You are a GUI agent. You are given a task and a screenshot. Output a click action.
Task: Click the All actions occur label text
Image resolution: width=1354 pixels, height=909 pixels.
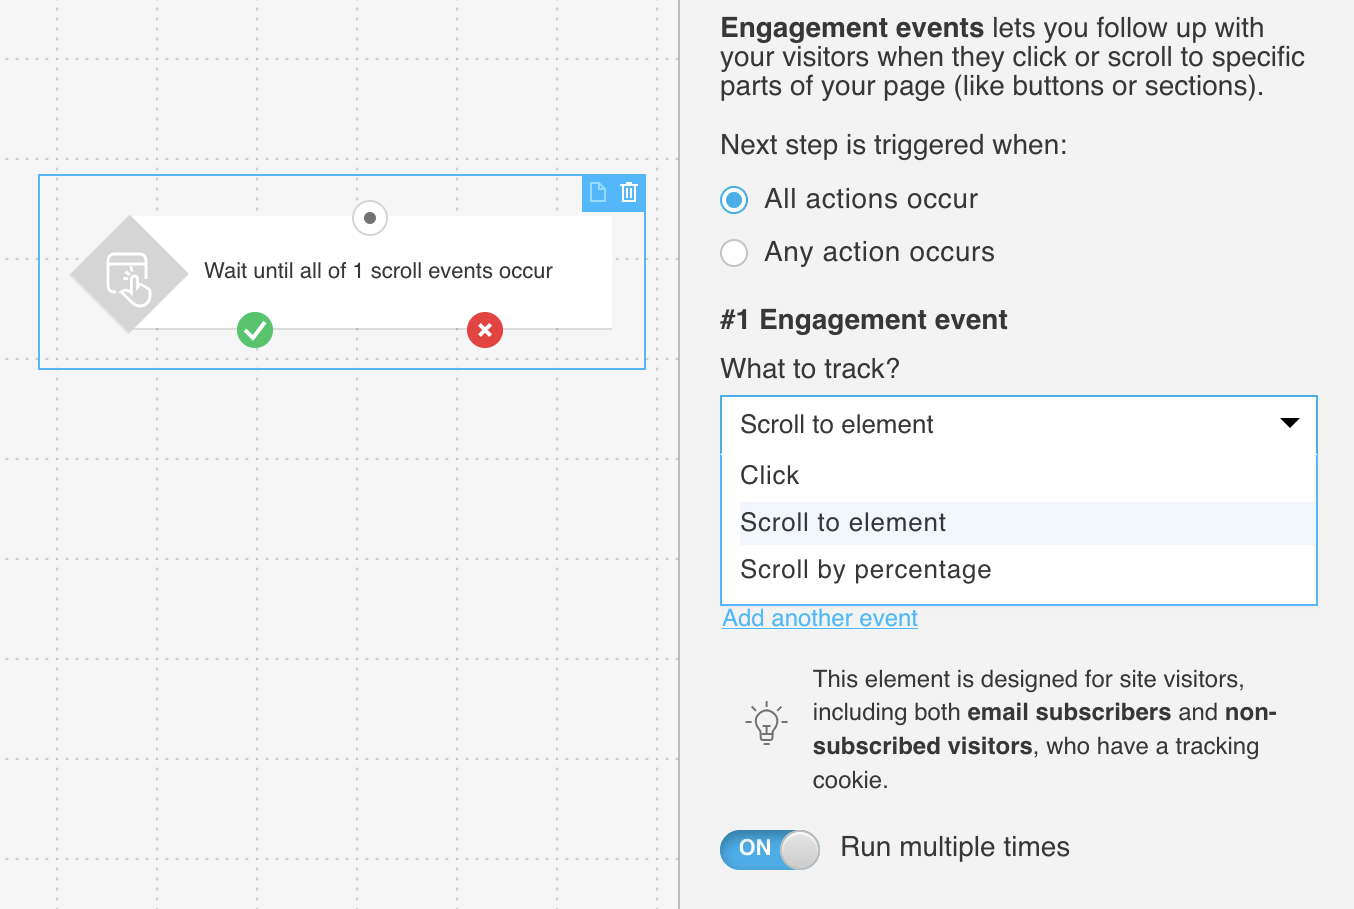tap(871, 199)
